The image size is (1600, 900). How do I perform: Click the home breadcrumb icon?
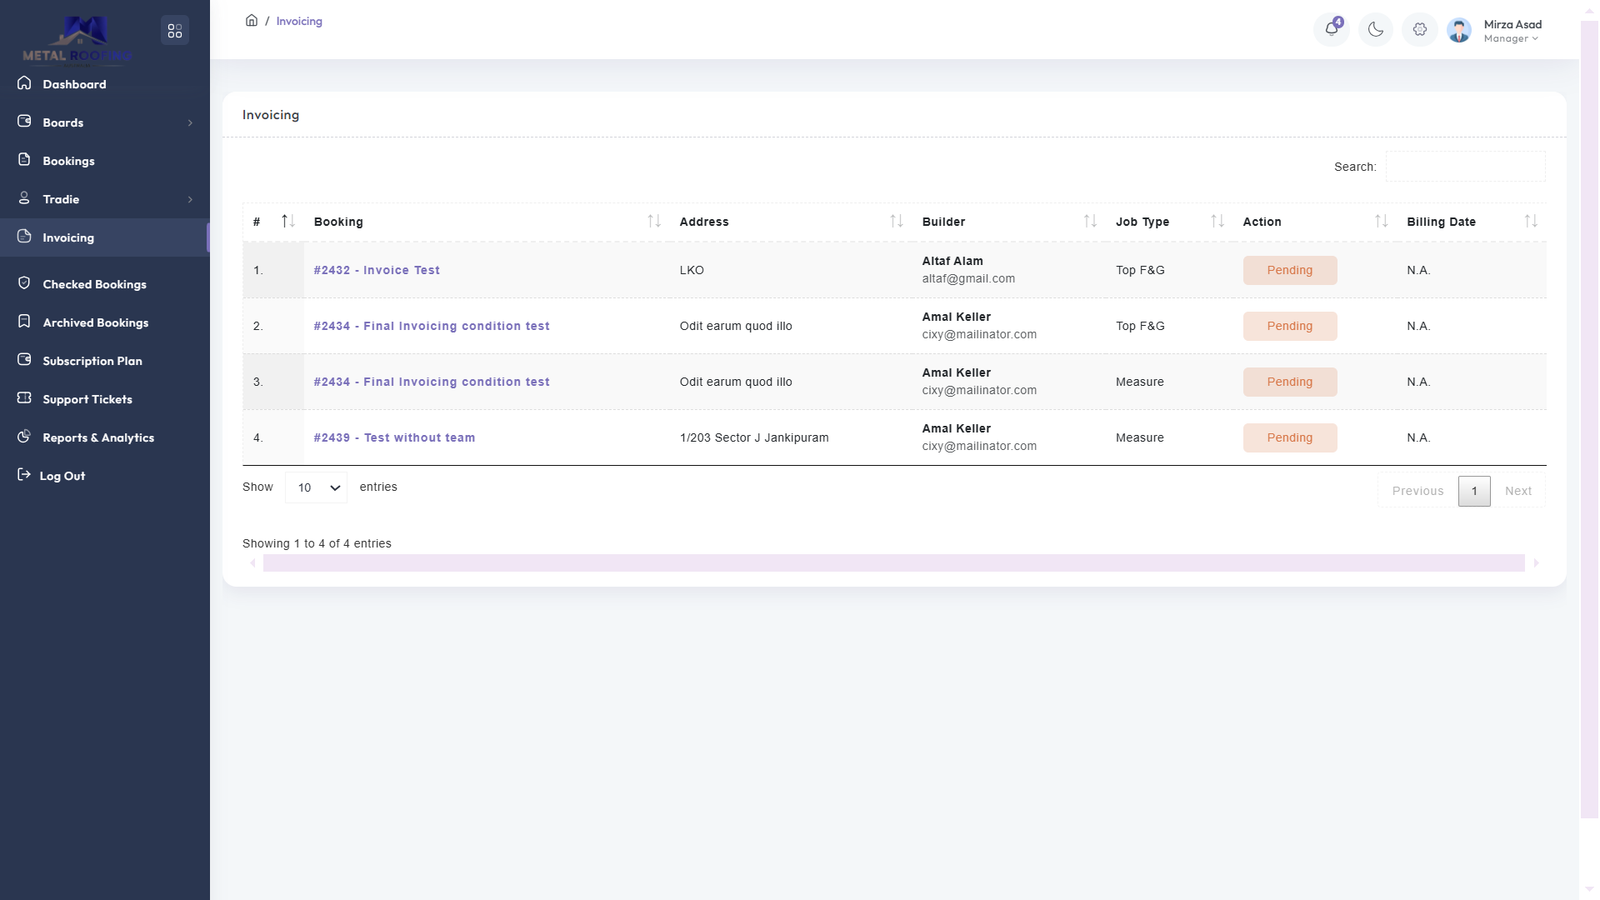coord(251,21)
